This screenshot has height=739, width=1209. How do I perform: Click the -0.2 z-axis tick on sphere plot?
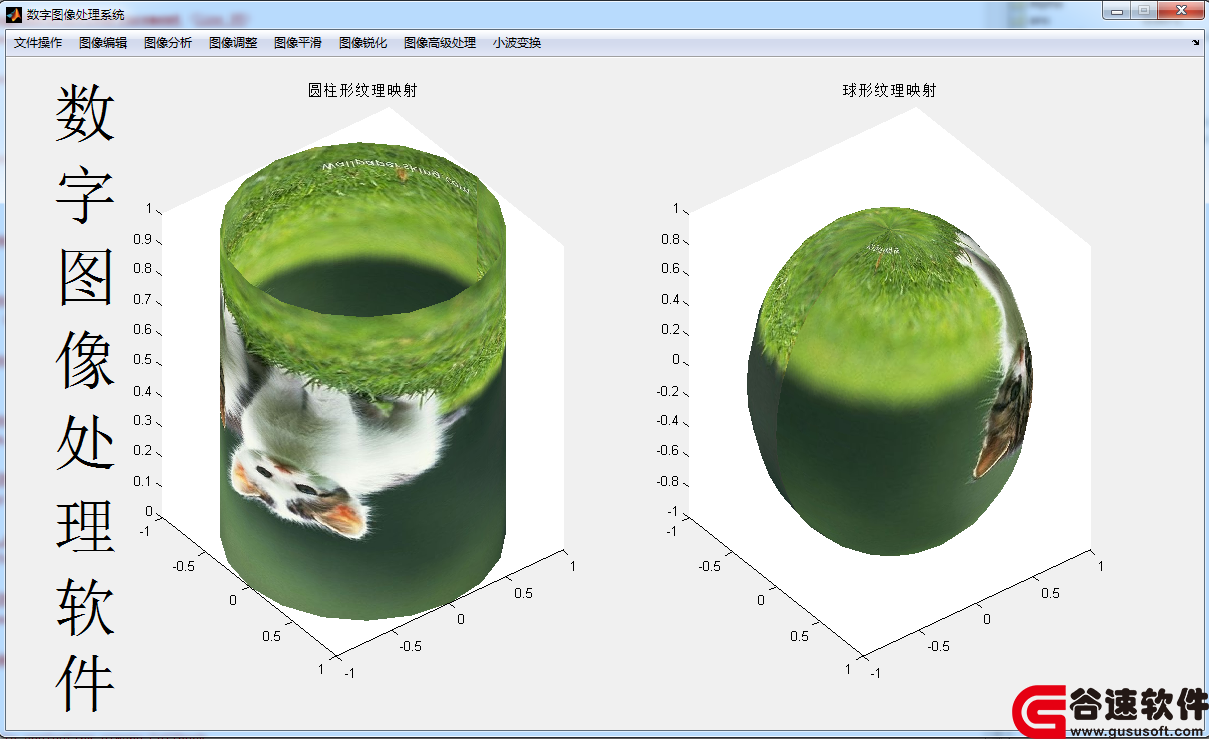point(668,390)
